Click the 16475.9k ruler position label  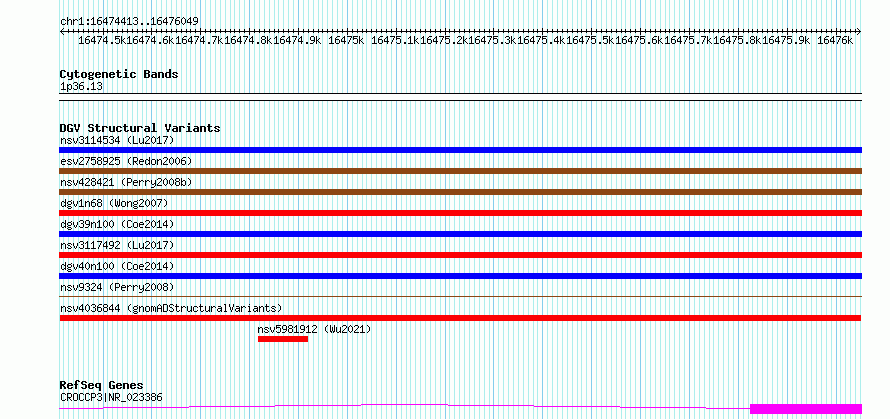tap(786, 40)
